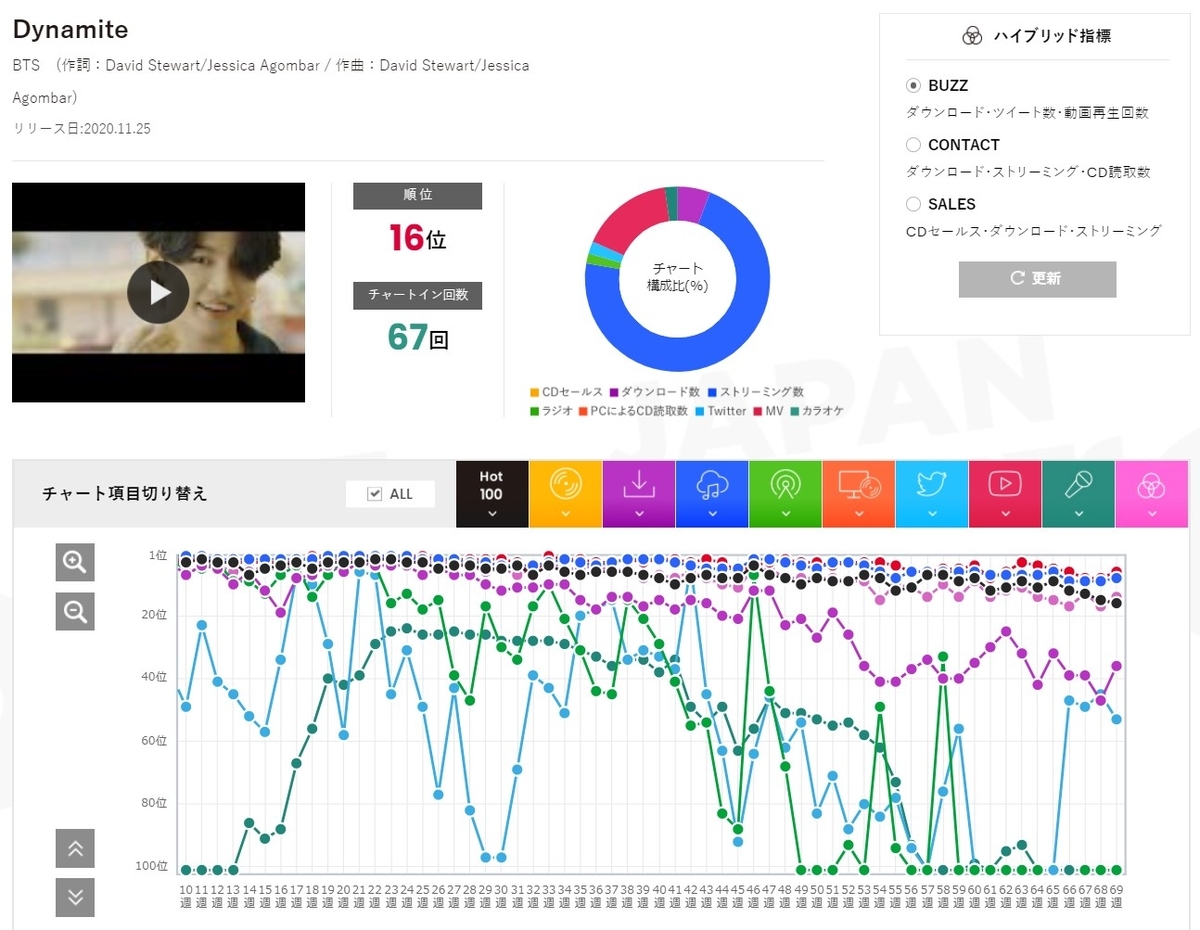This screenshot has height=930, width=1200.
Task: Click the 16位 rank value
Action: [x=417, y=238]
